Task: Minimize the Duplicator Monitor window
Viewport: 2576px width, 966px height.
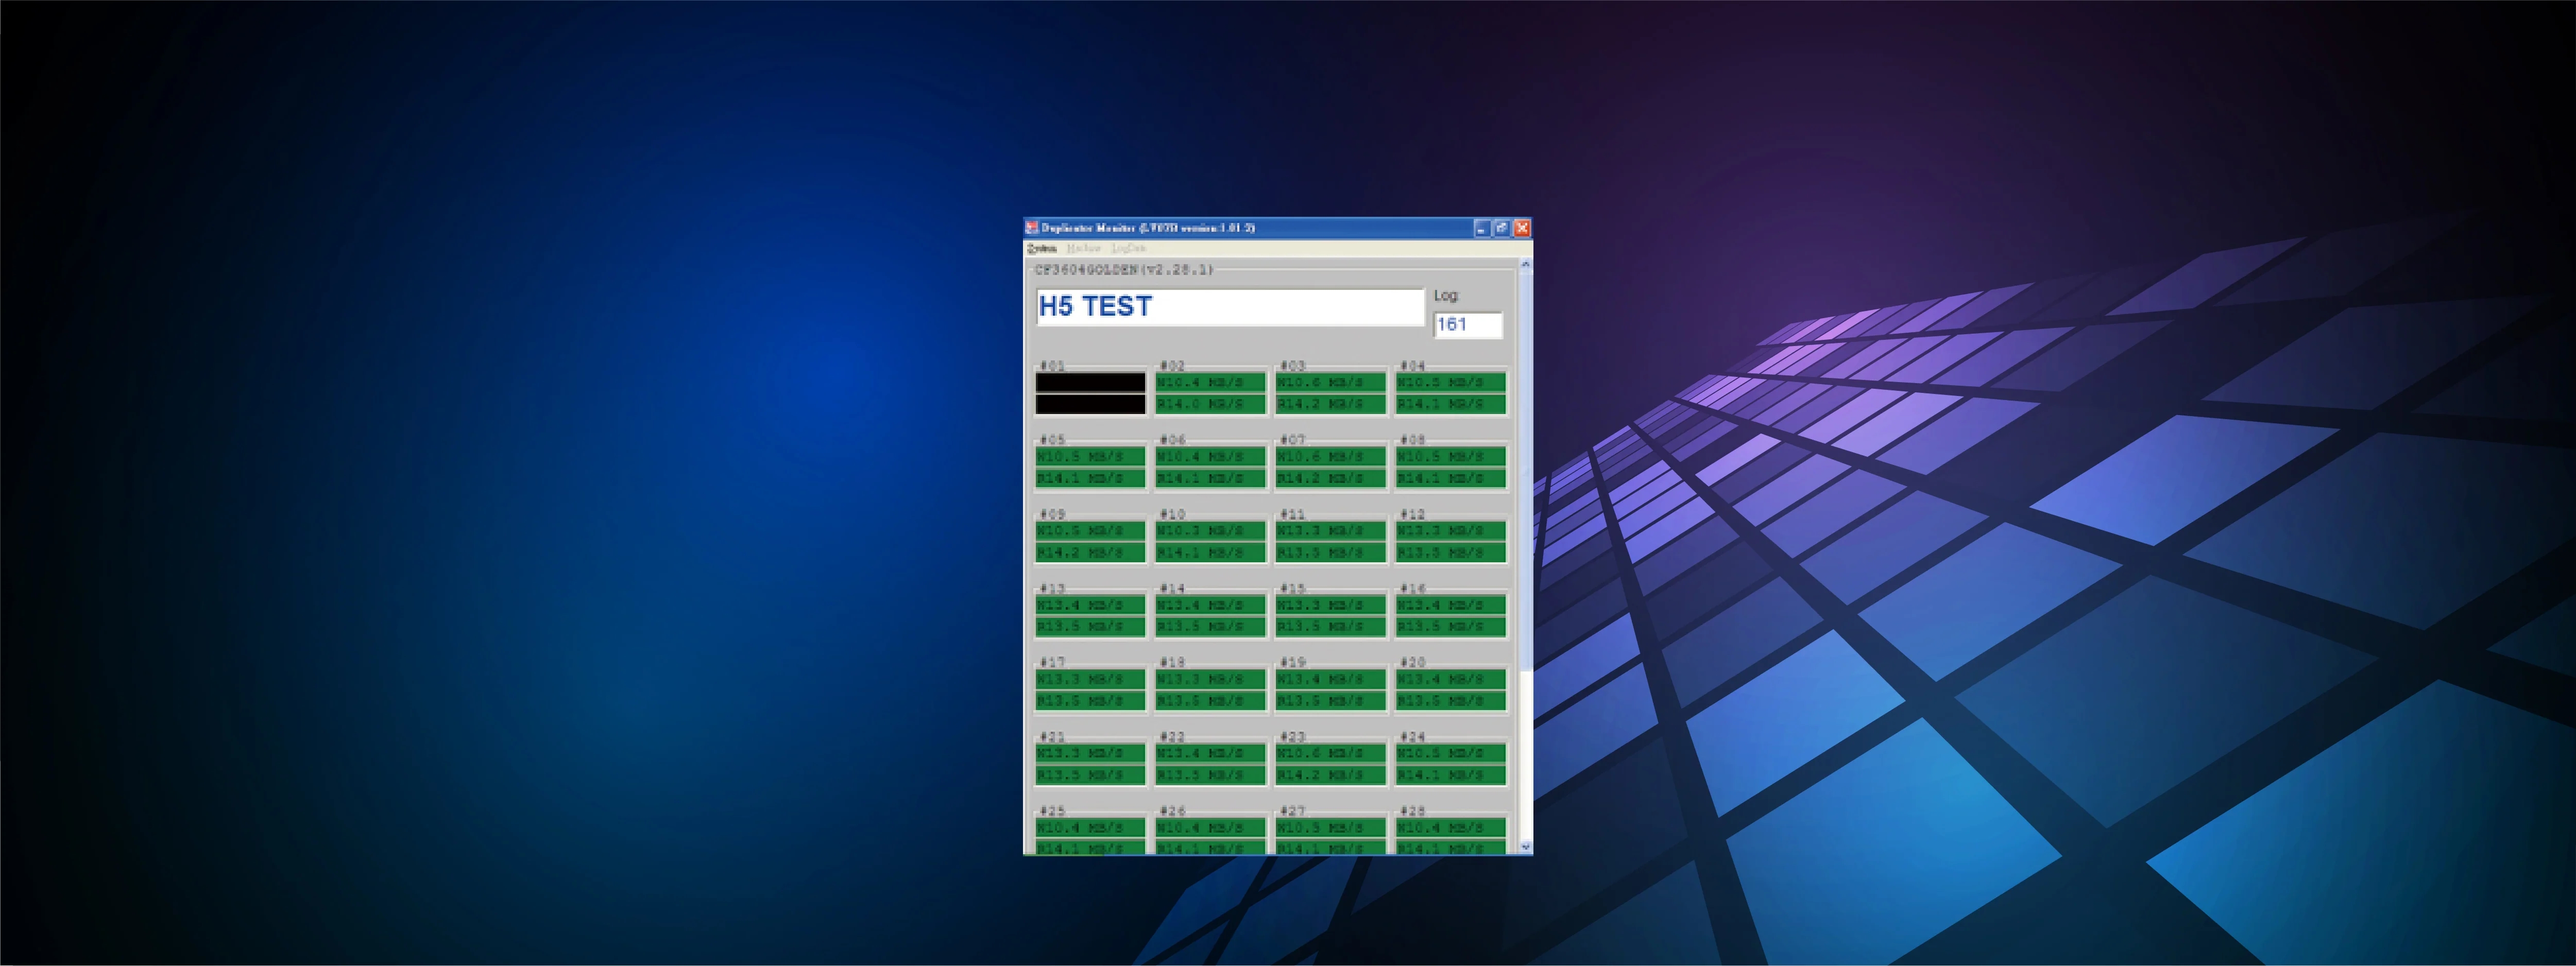Action: 1482,228
